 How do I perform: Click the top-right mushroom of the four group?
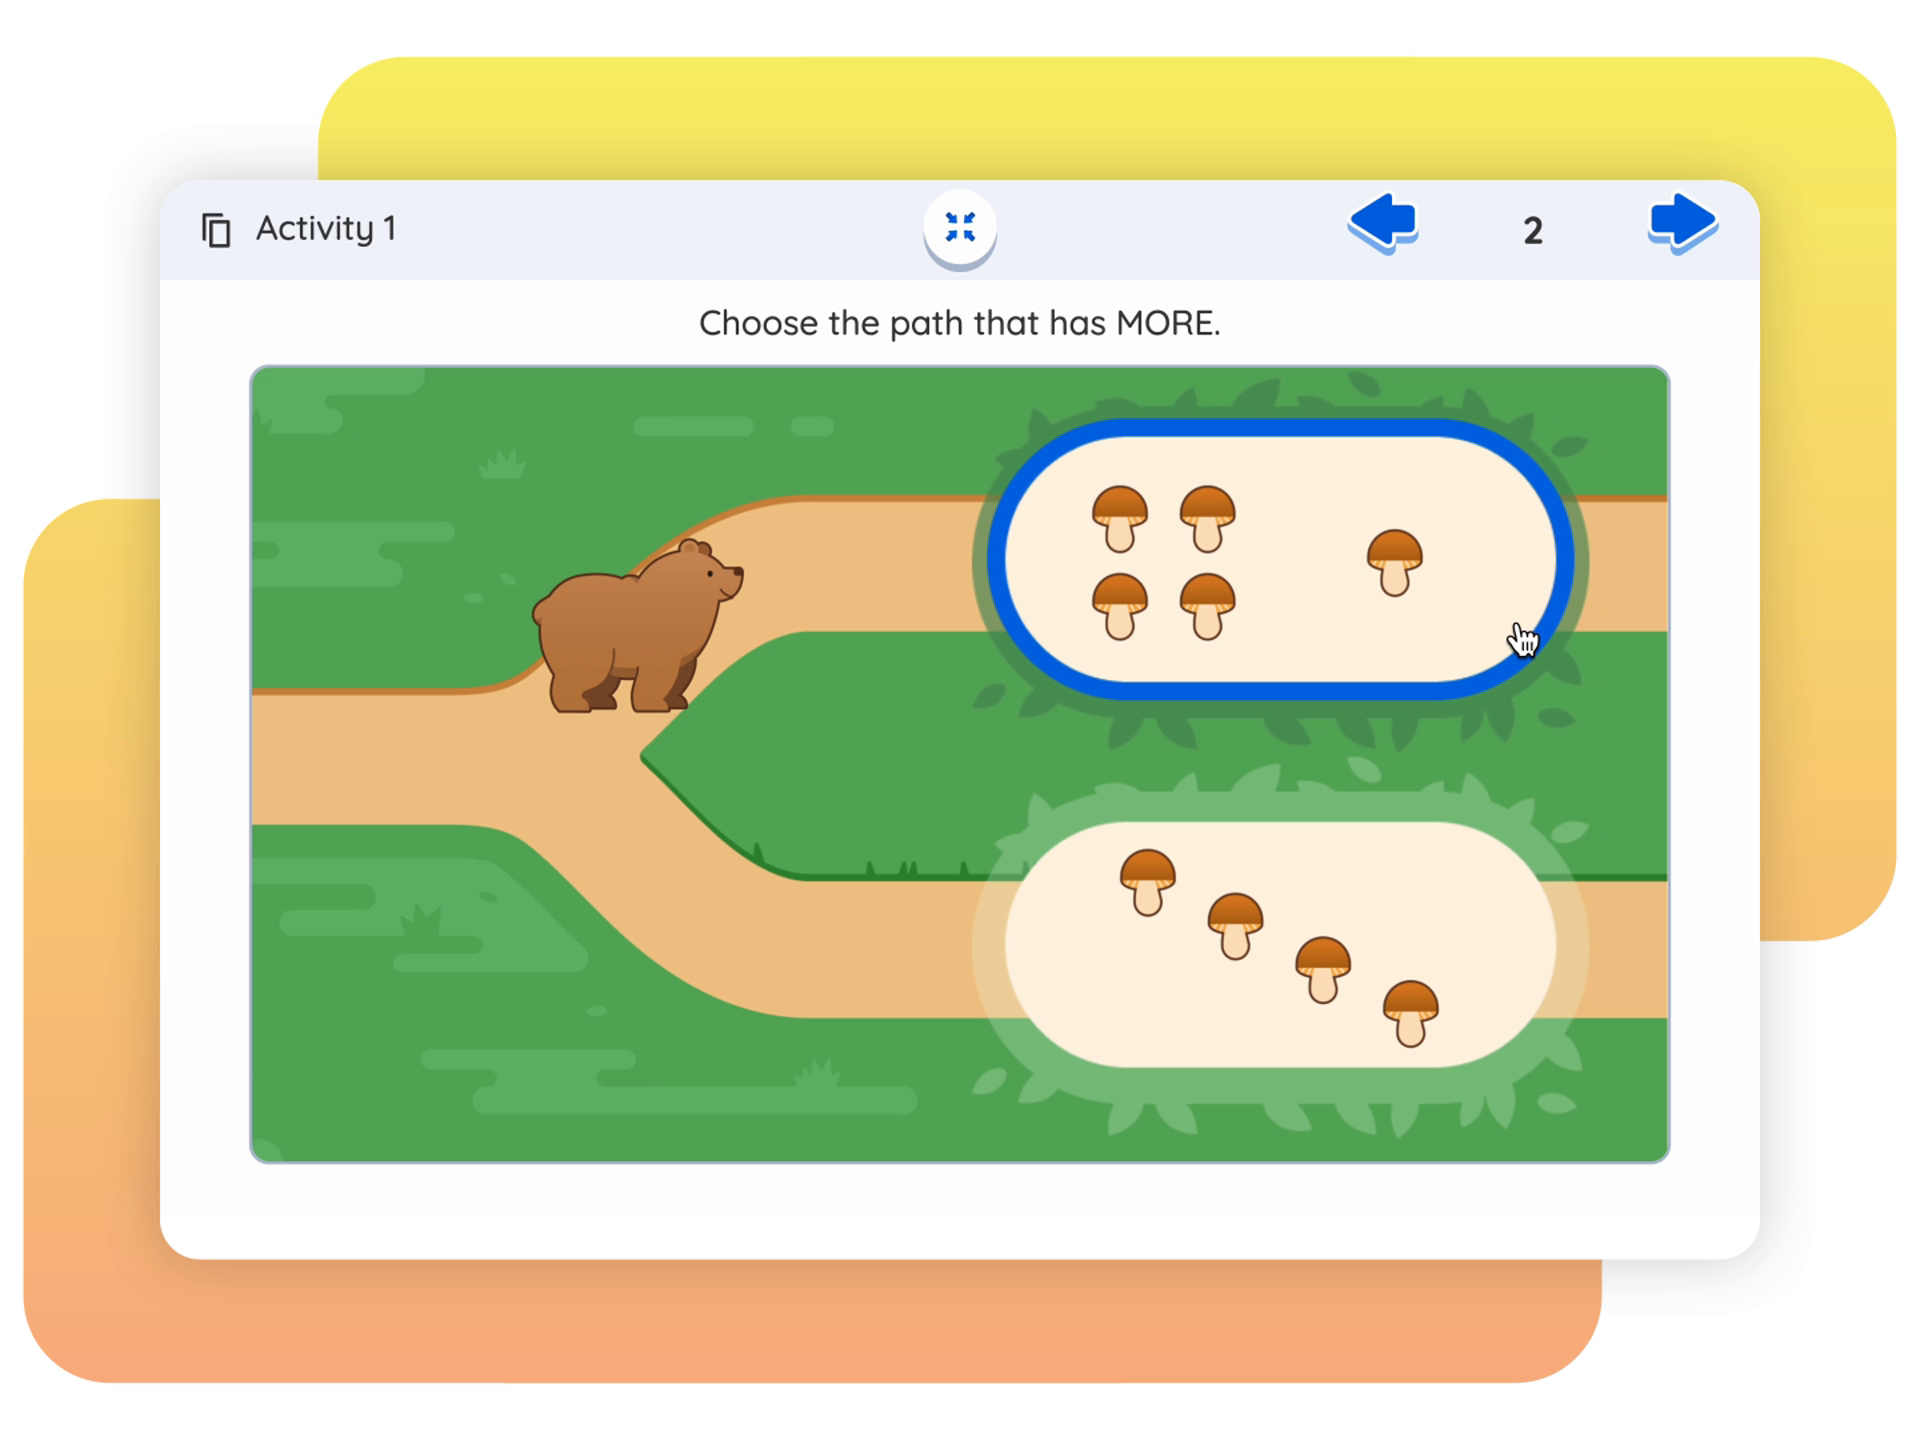pos(1207,519)
